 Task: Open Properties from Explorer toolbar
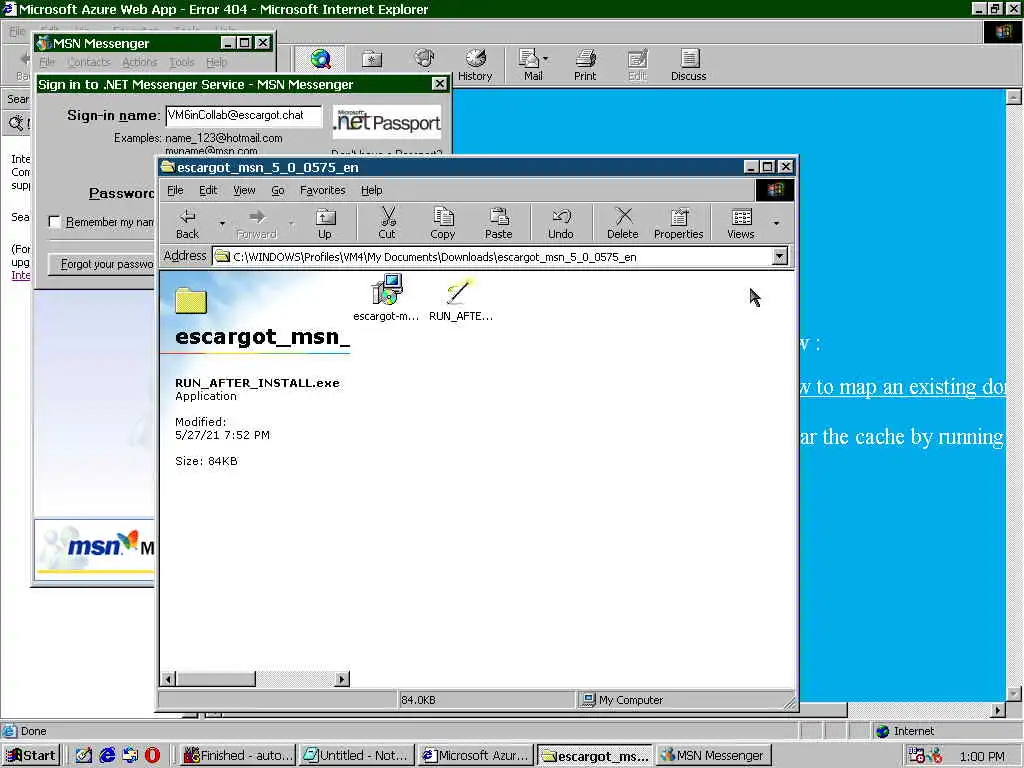679,223
